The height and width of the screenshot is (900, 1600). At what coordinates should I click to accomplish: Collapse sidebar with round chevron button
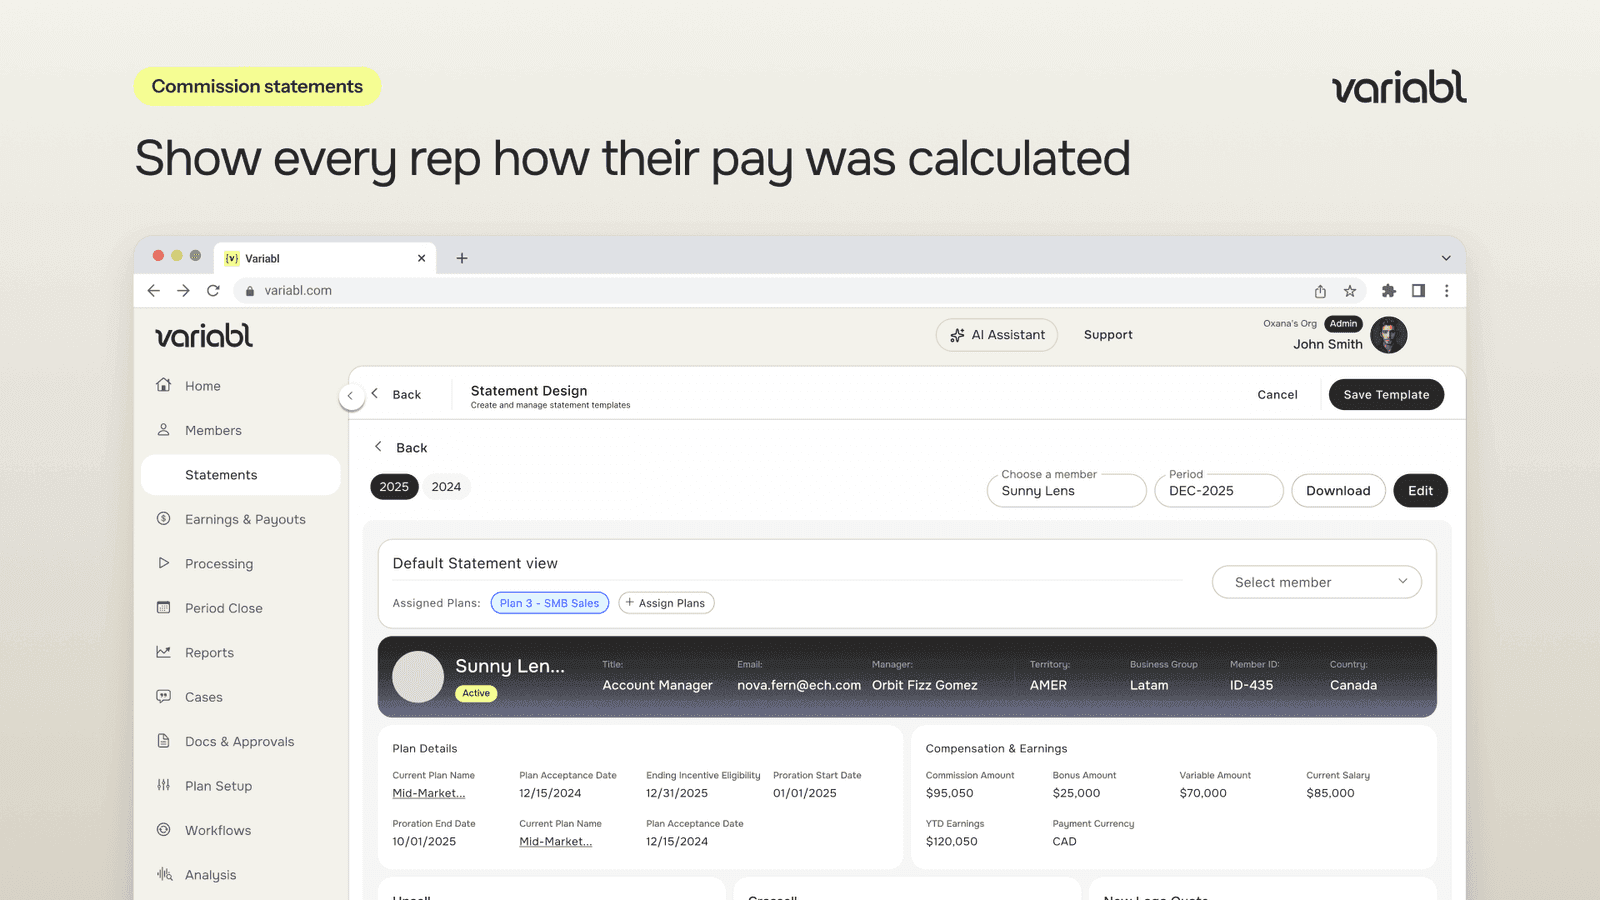tap(350, 396)
